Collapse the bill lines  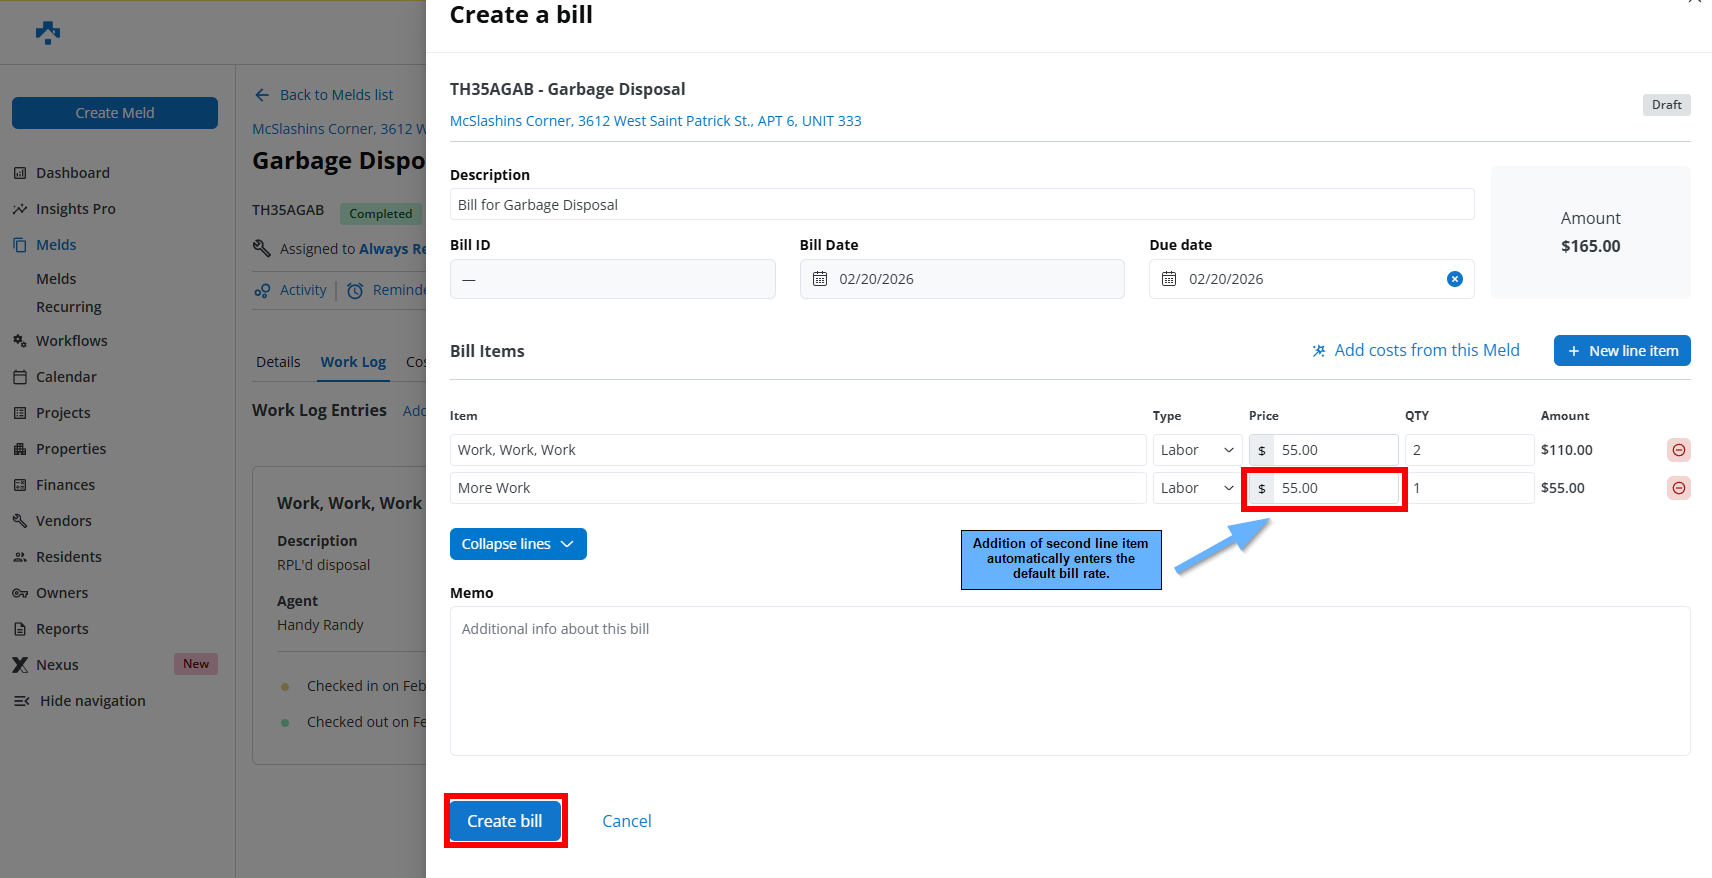517,544
